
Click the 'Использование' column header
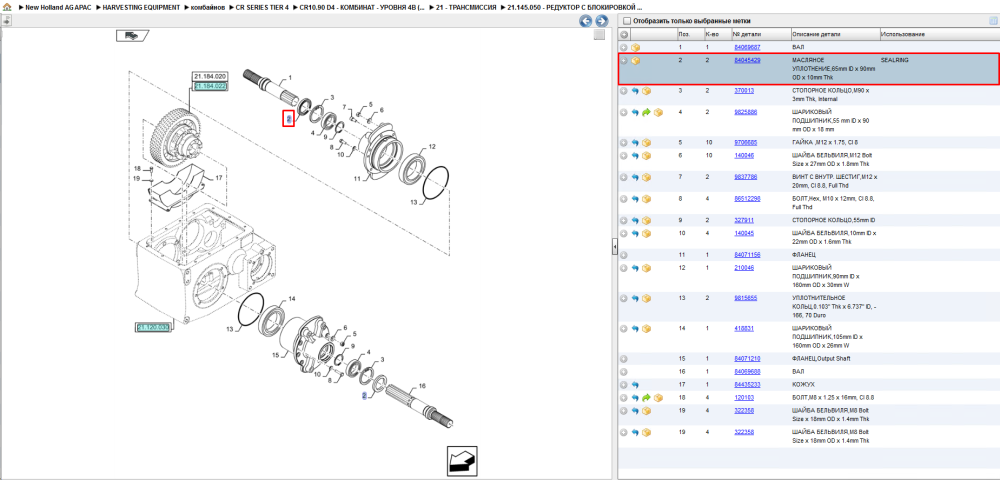[x=902, y=34]
